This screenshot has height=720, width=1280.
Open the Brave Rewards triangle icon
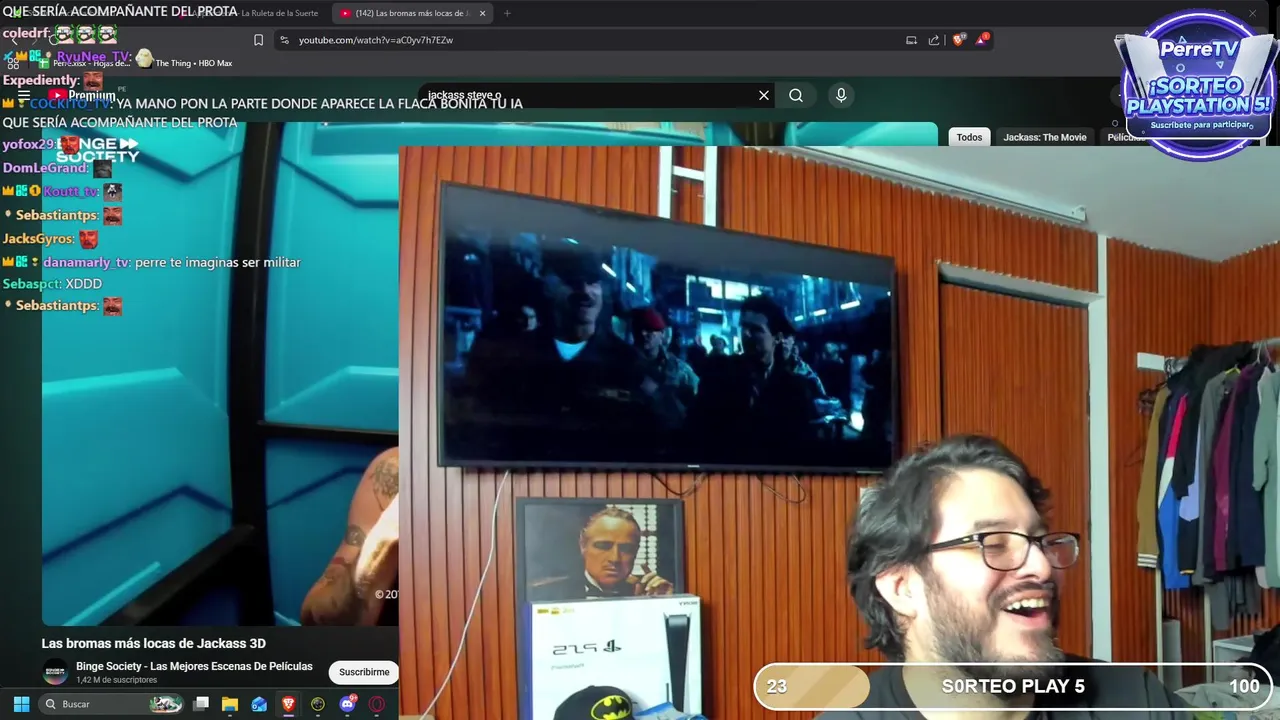point(982,40)
